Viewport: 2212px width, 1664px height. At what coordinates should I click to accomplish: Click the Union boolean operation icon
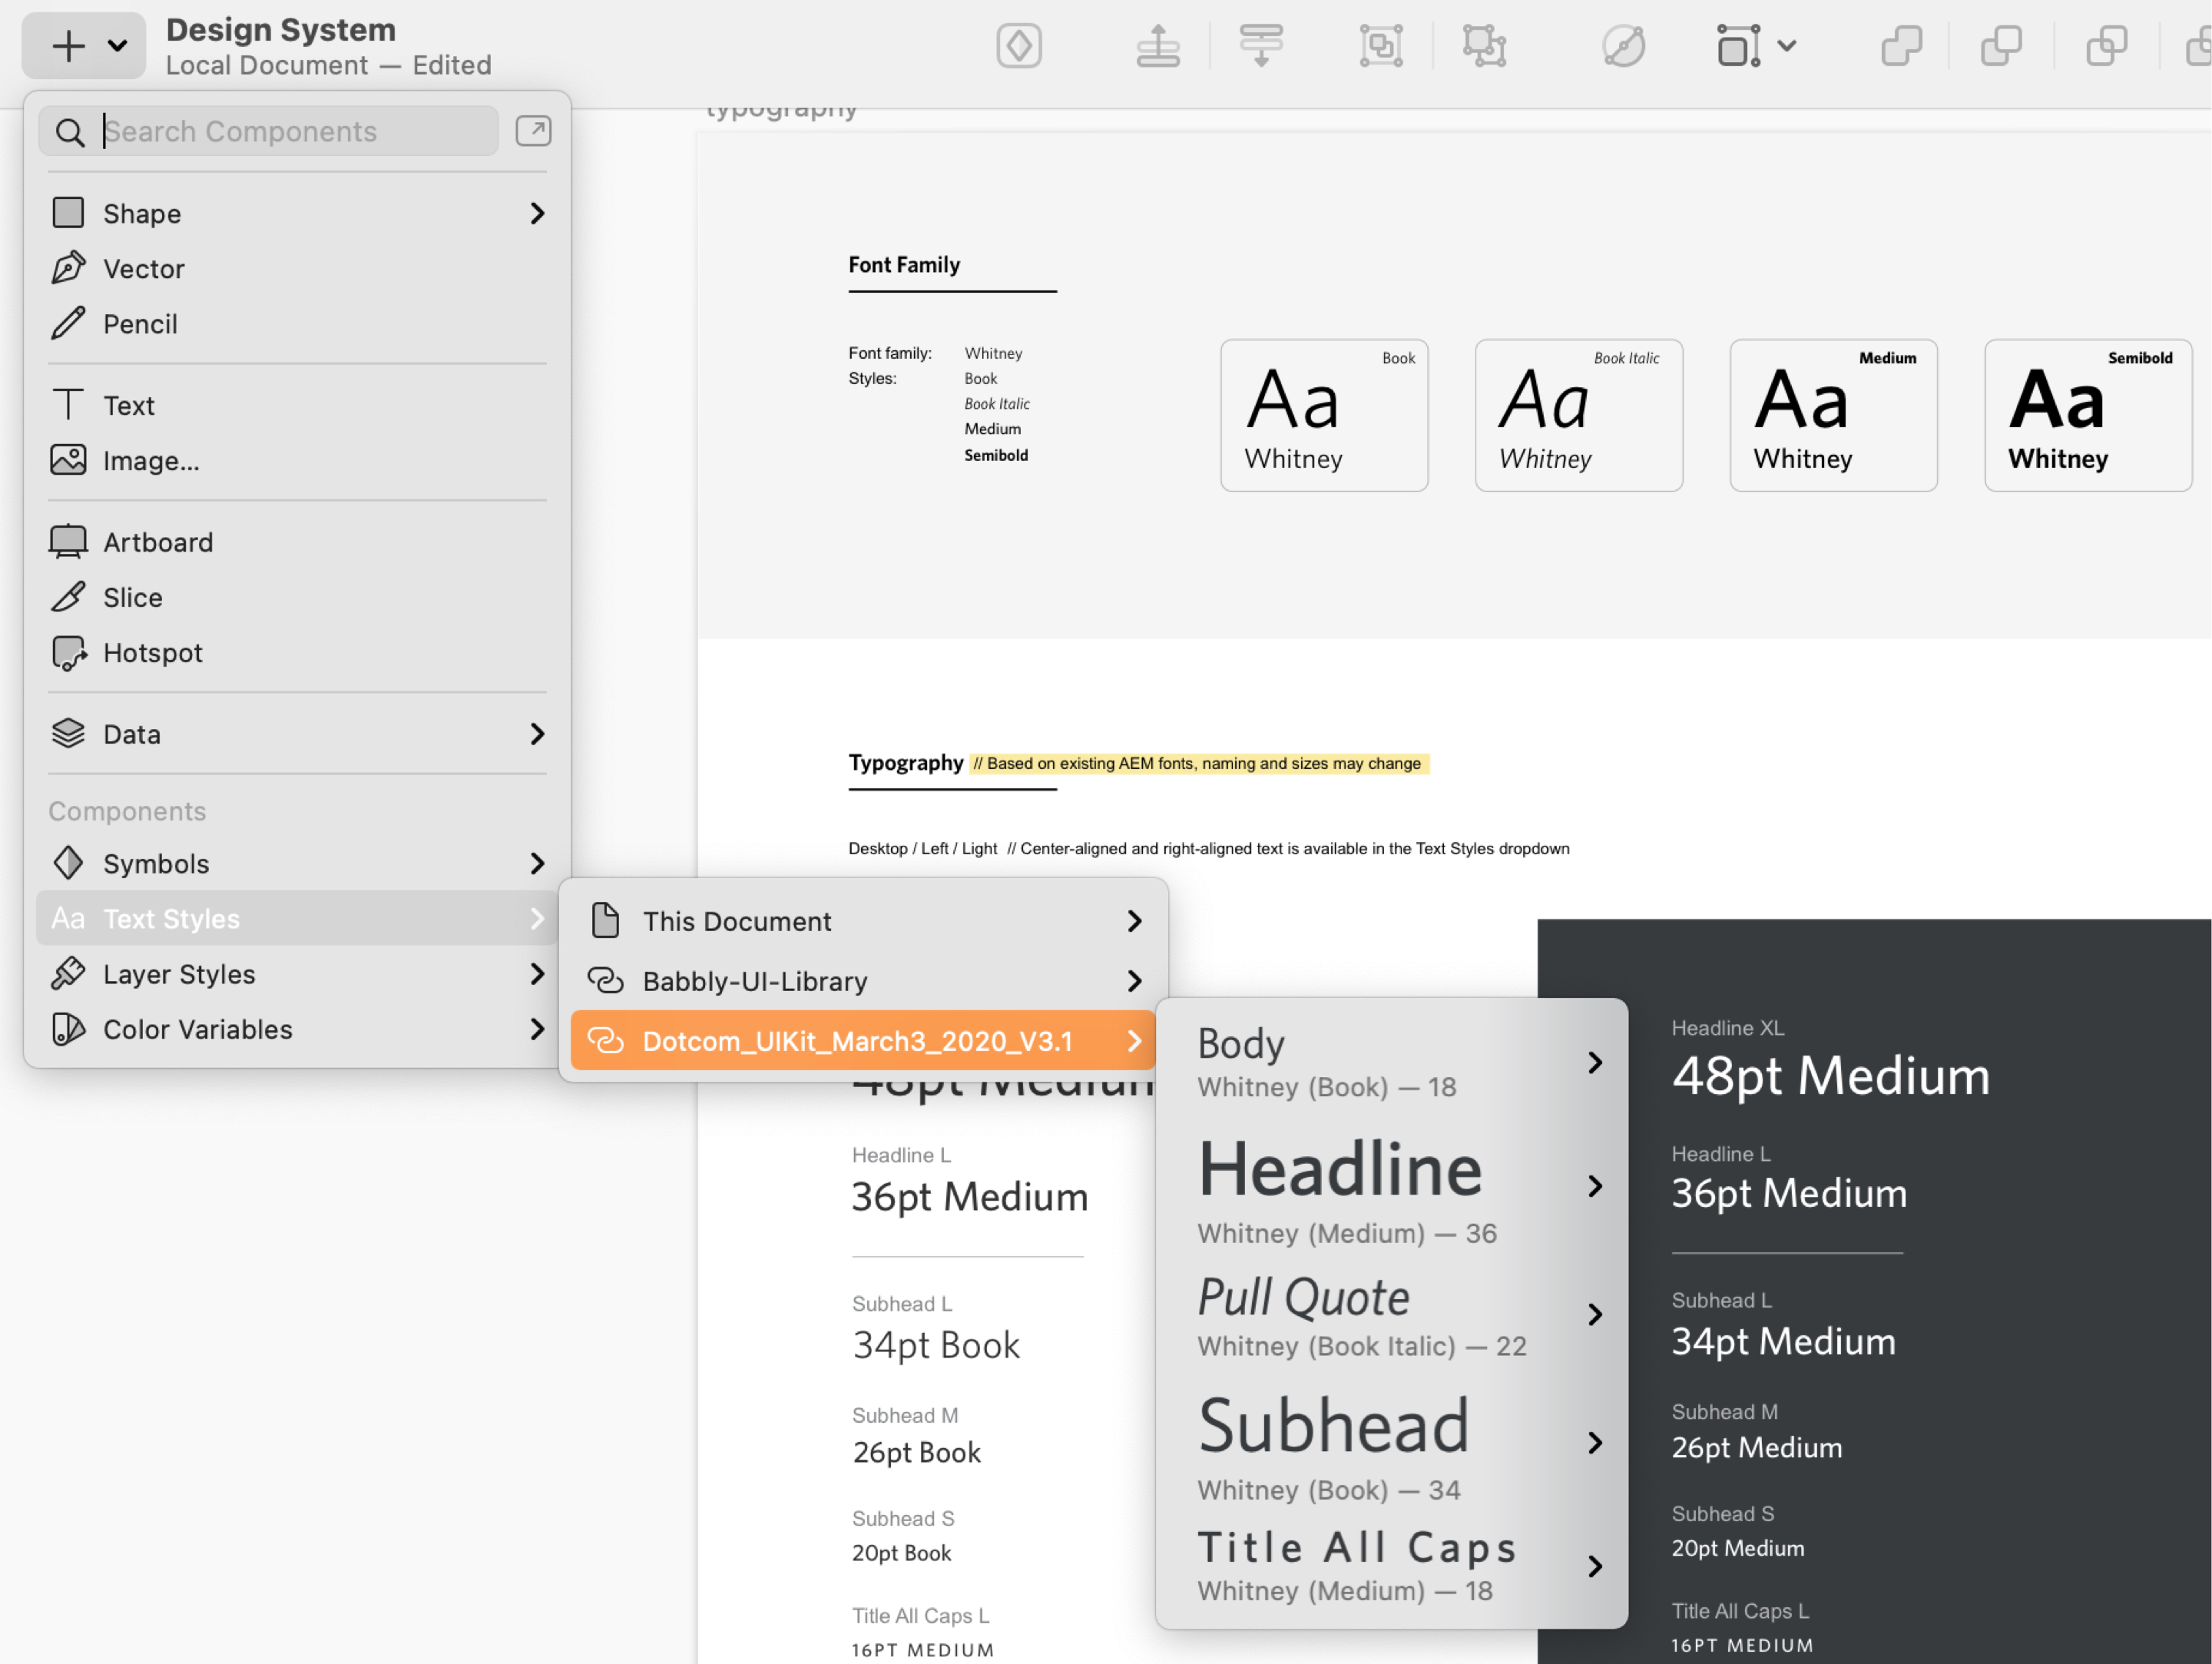[x=1901, y=46]
